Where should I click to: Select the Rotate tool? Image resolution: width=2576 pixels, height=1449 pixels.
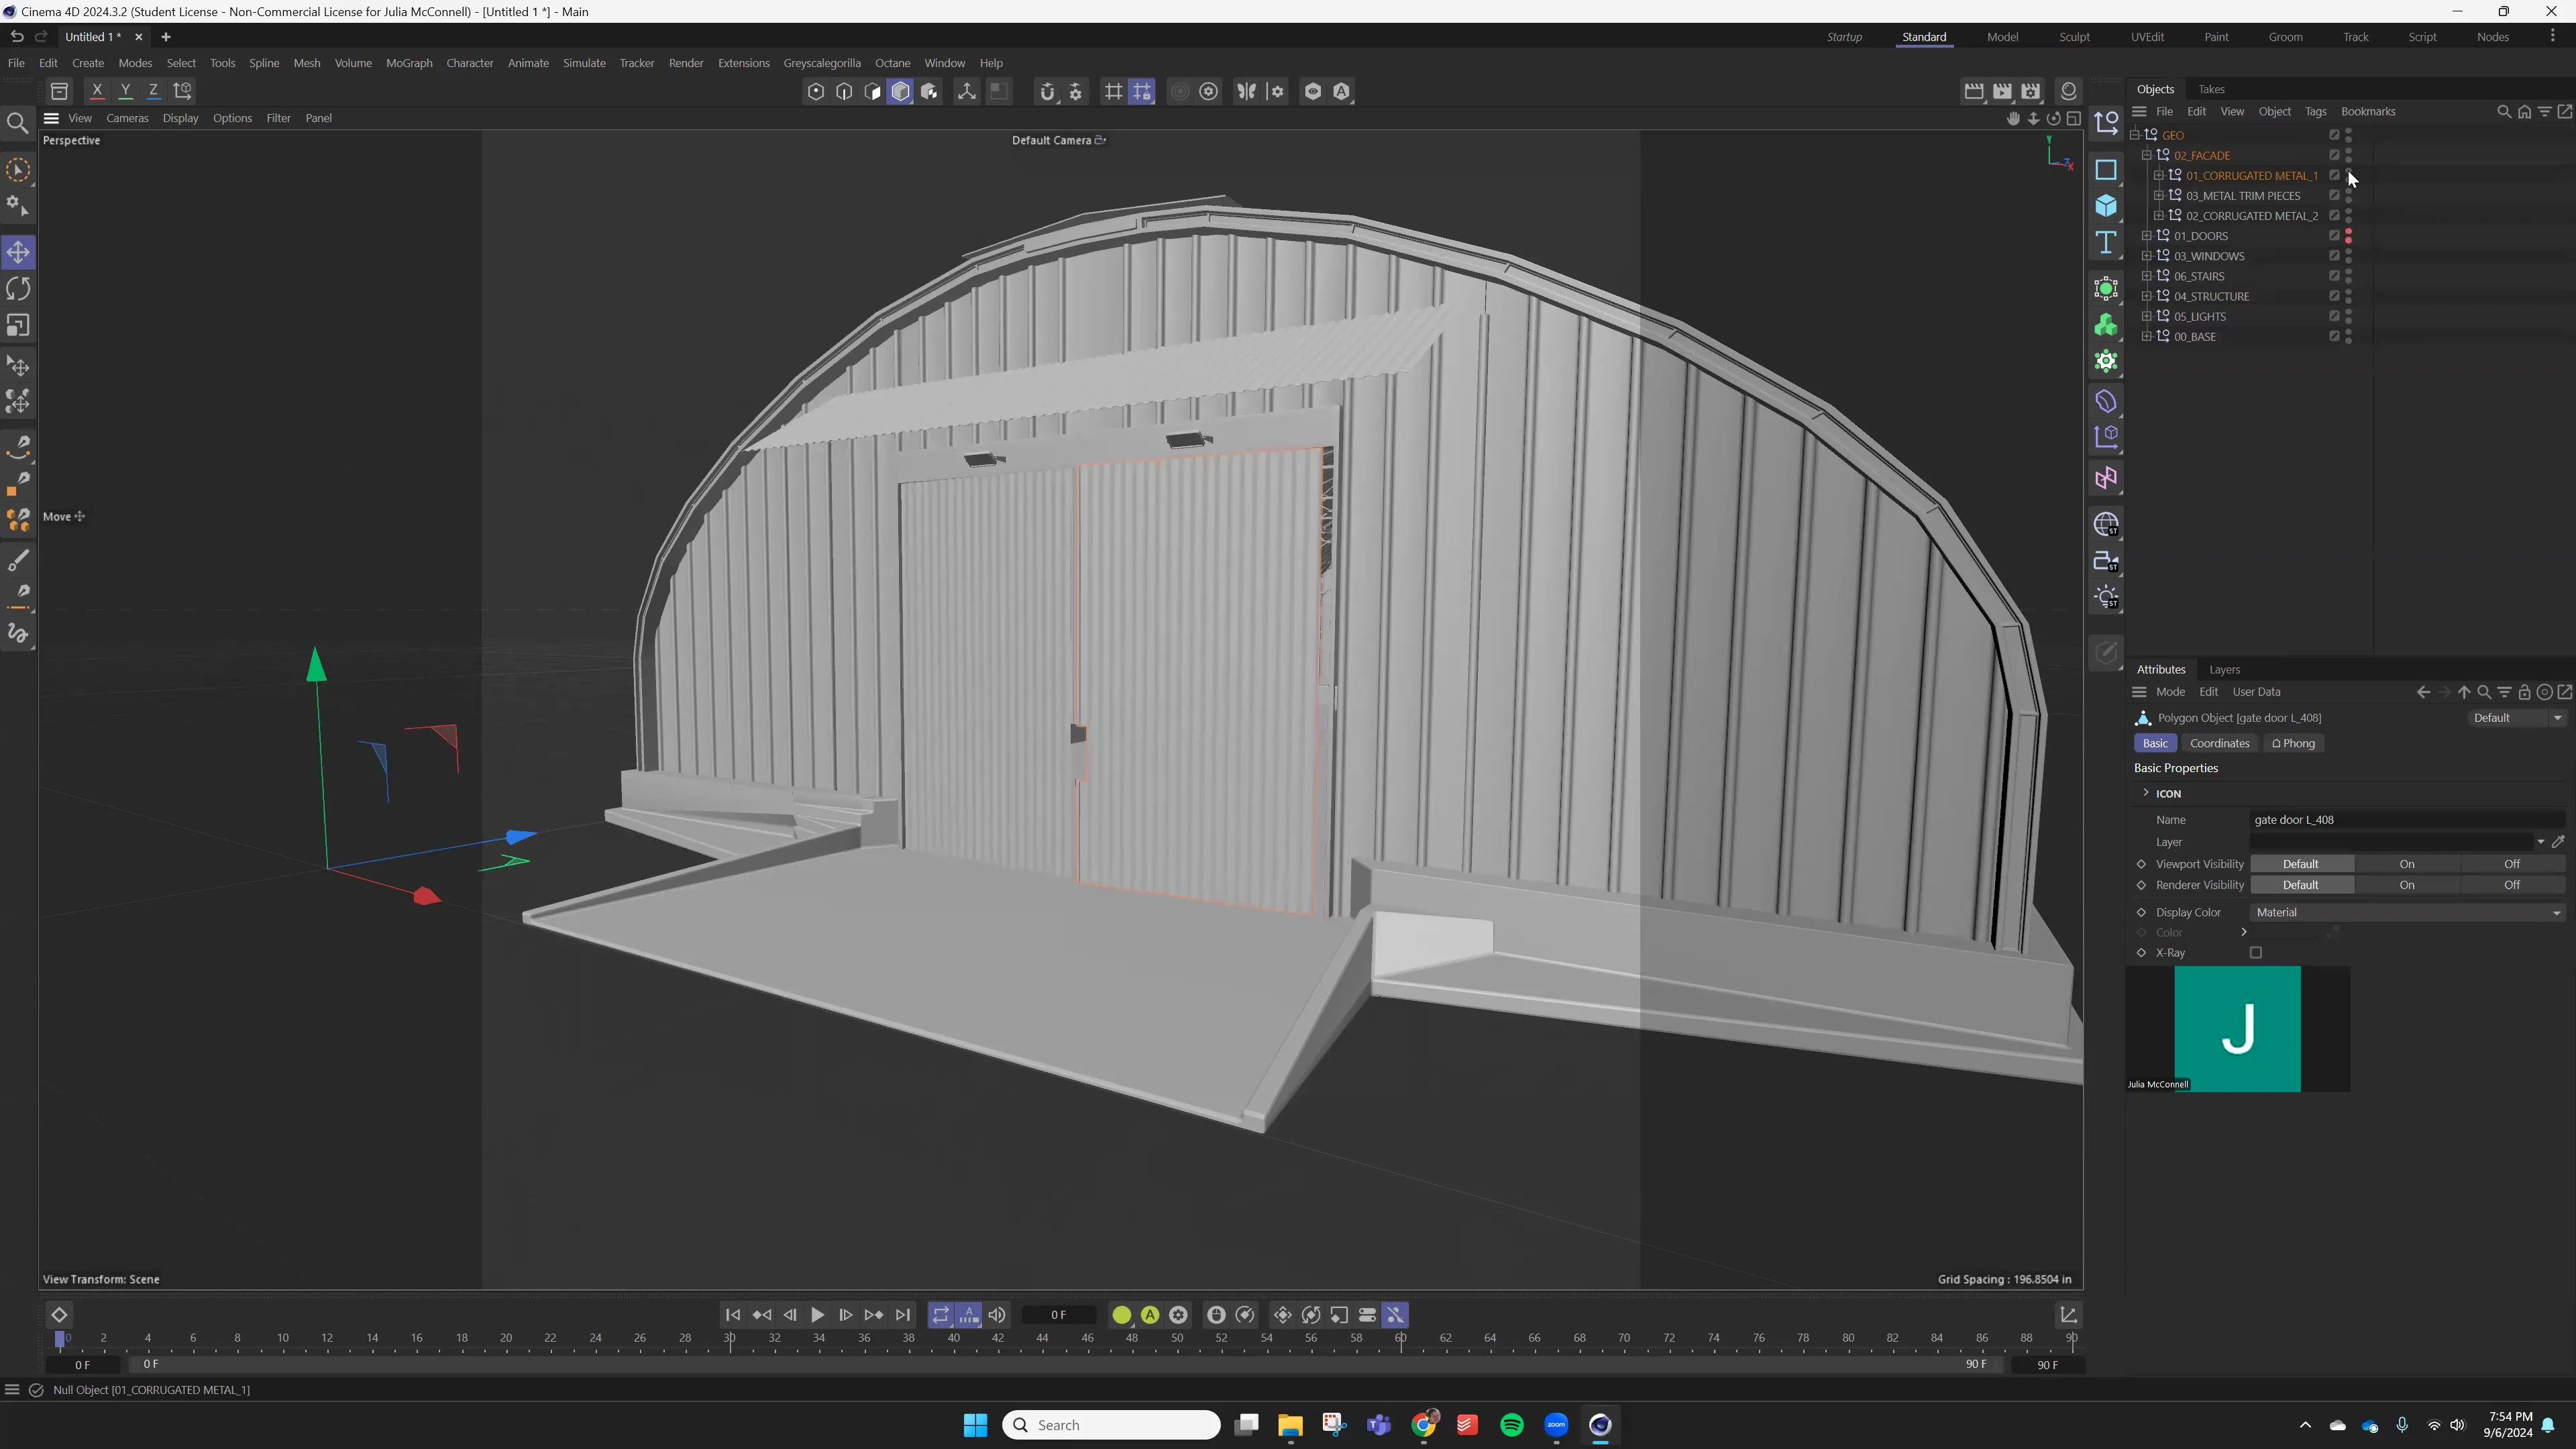[x=18, y=289]
